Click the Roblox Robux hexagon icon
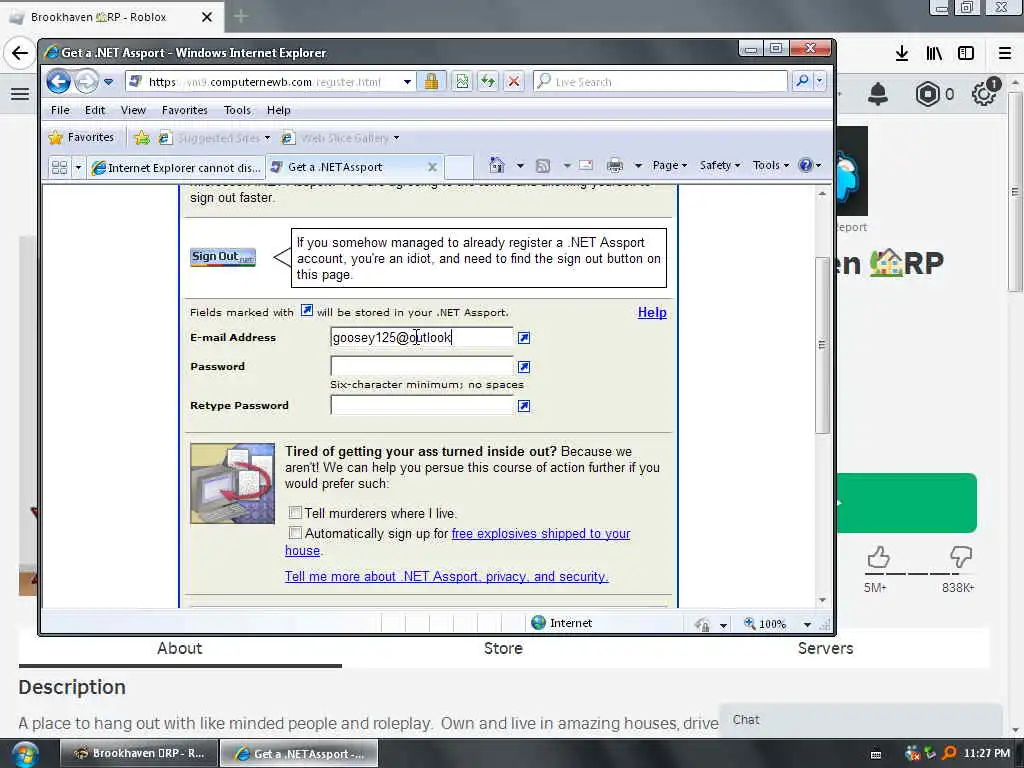The height and width of the screenshot is (768, 1024). click(927, 95)
